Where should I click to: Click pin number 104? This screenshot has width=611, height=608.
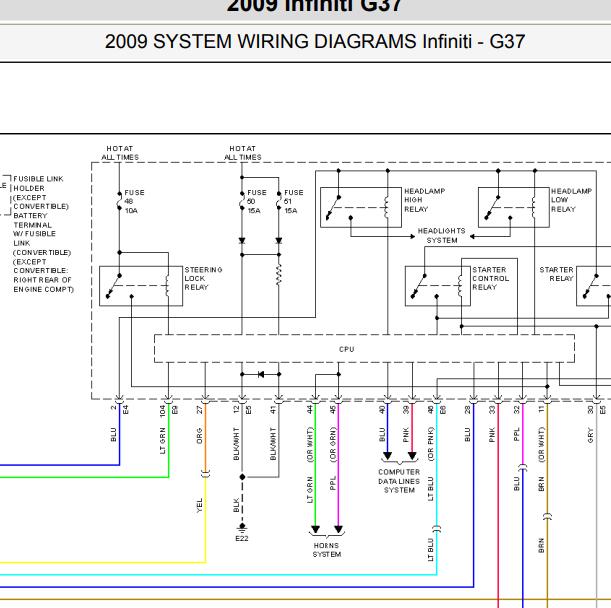pos(162,411)
